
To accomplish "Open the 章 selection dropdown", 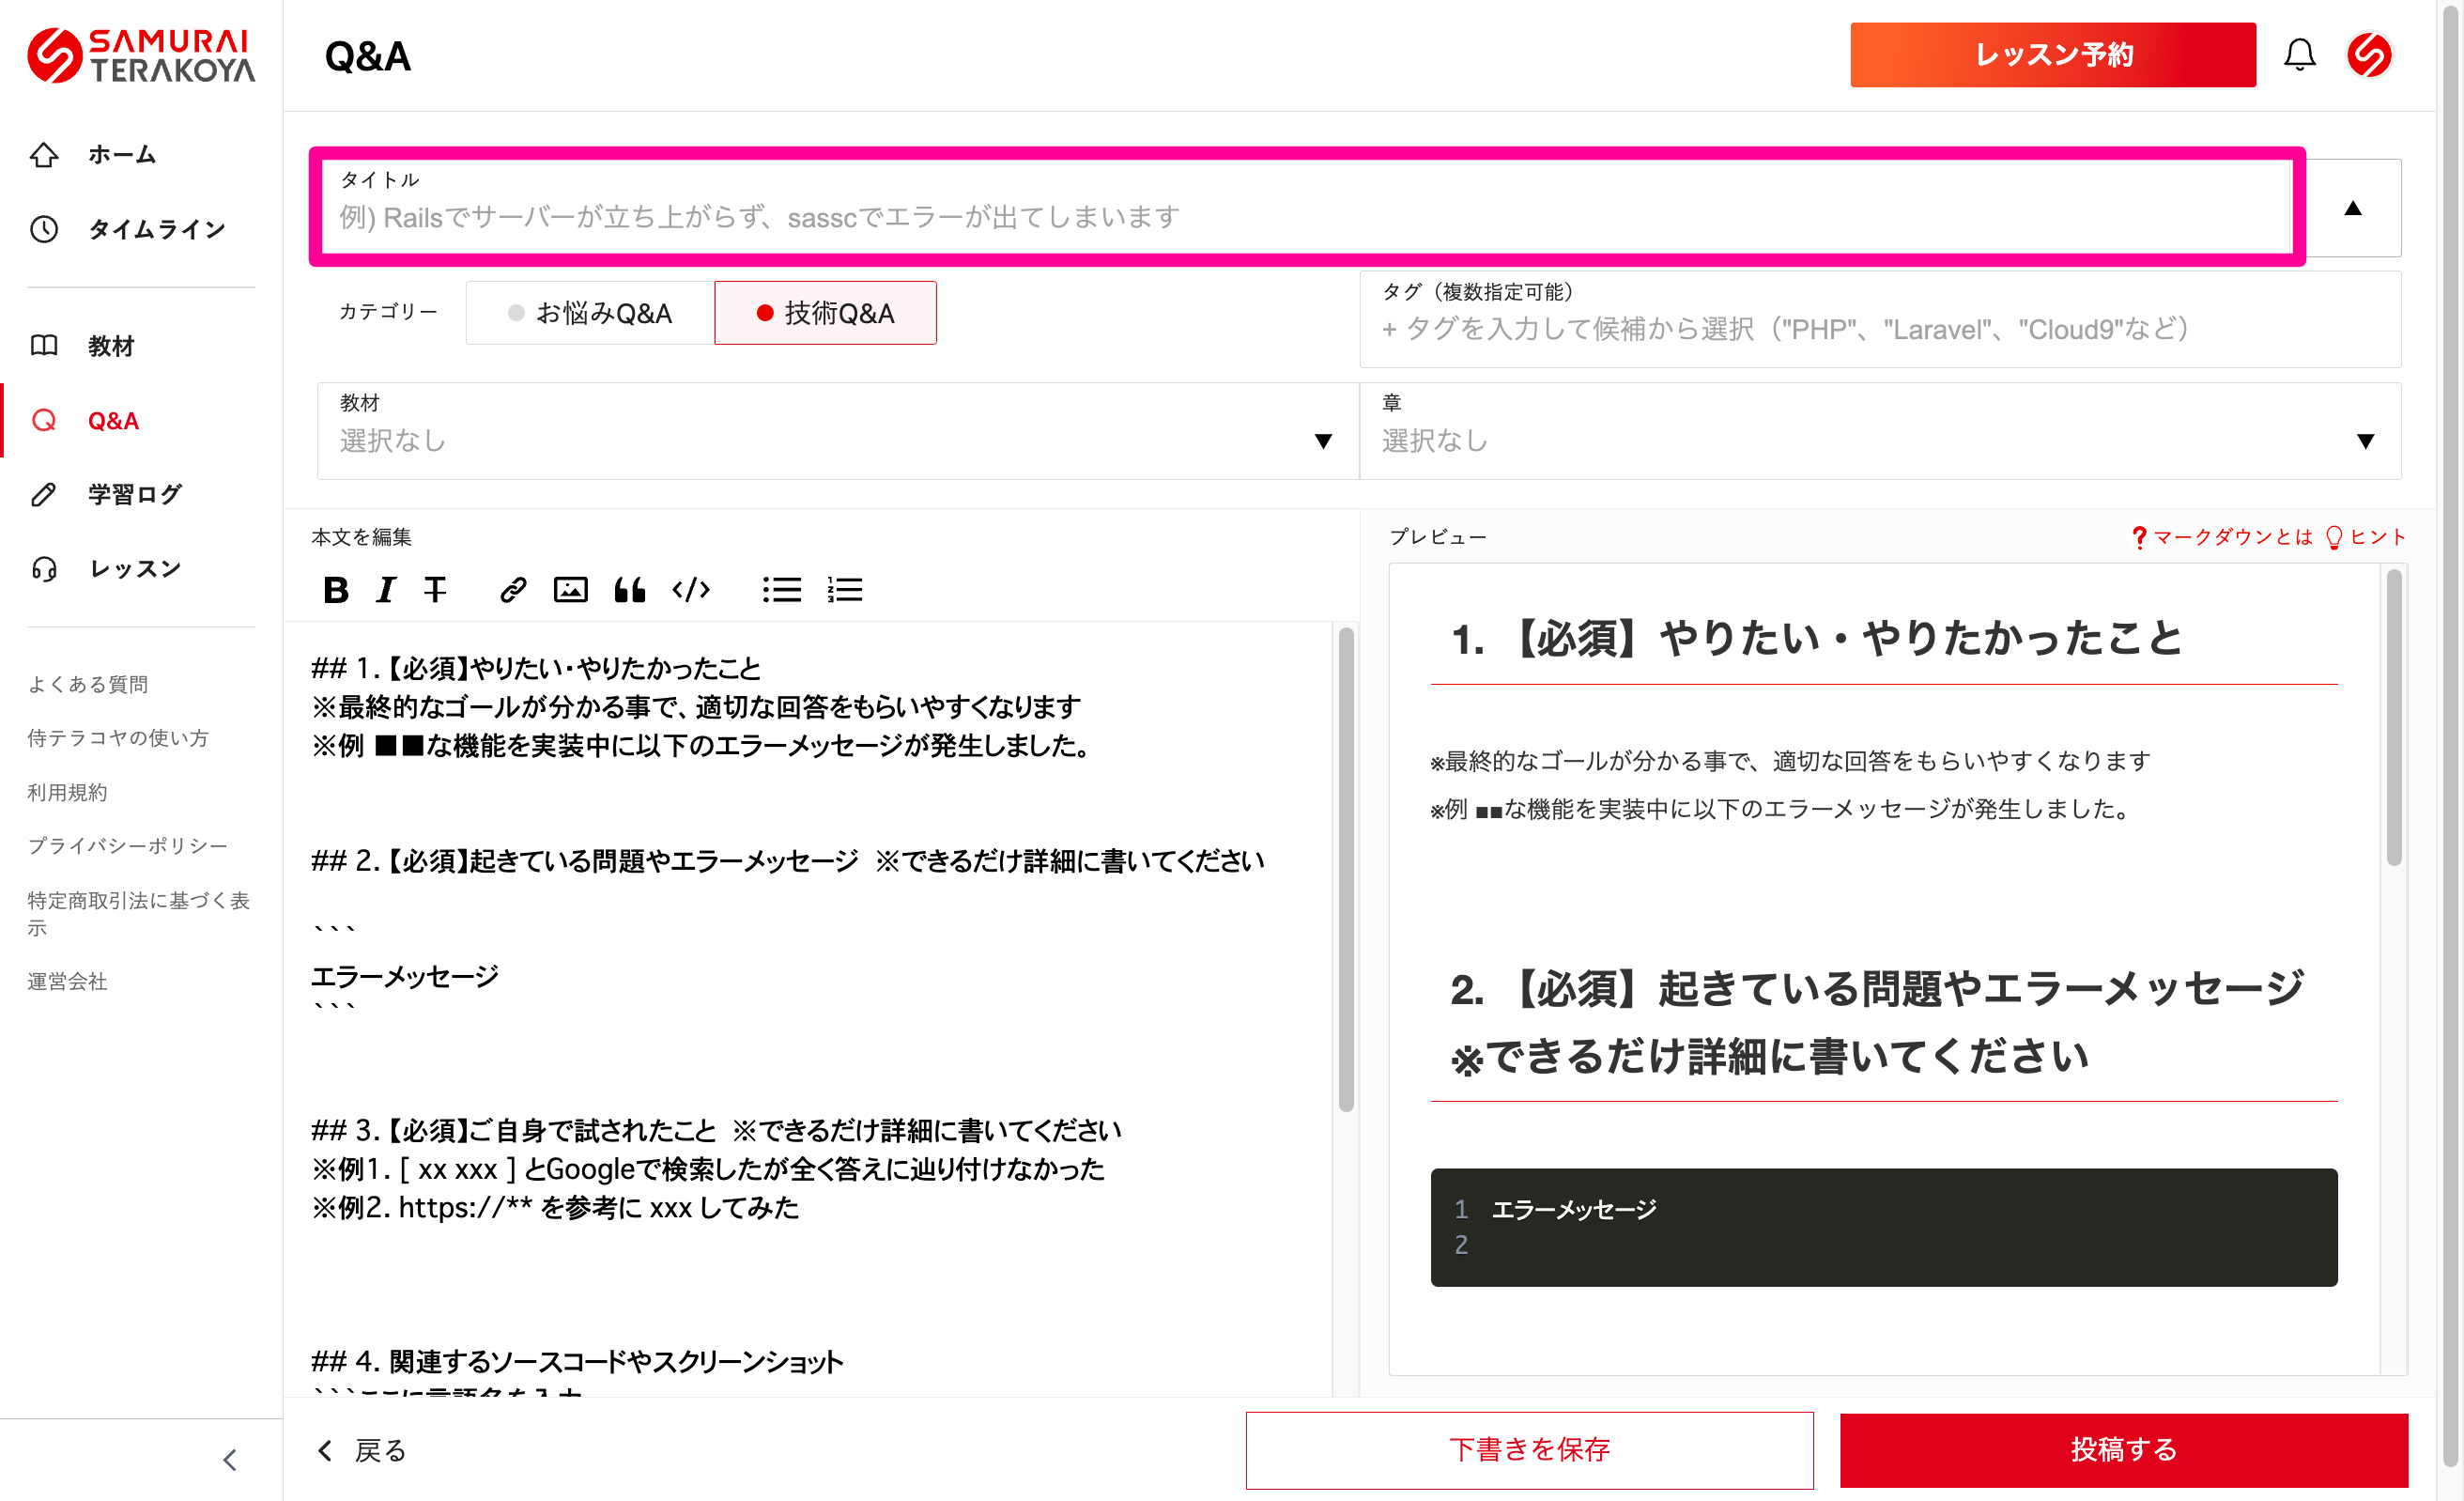I will 1879,431.
